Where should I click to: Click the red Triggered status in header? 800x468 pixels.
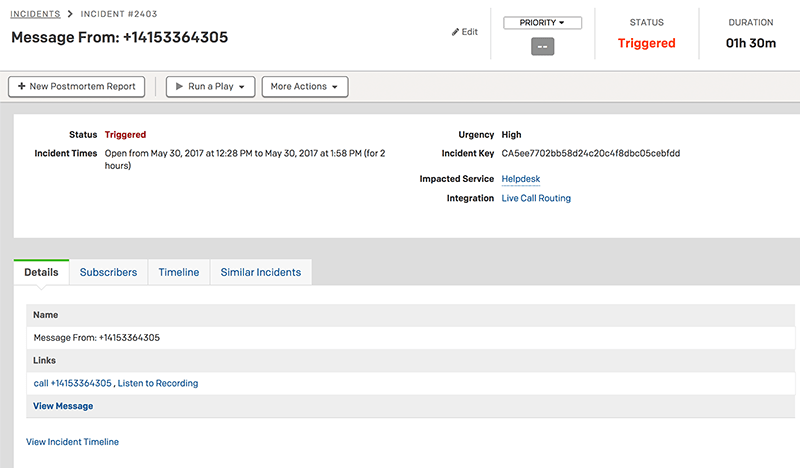tap(646, 43)
